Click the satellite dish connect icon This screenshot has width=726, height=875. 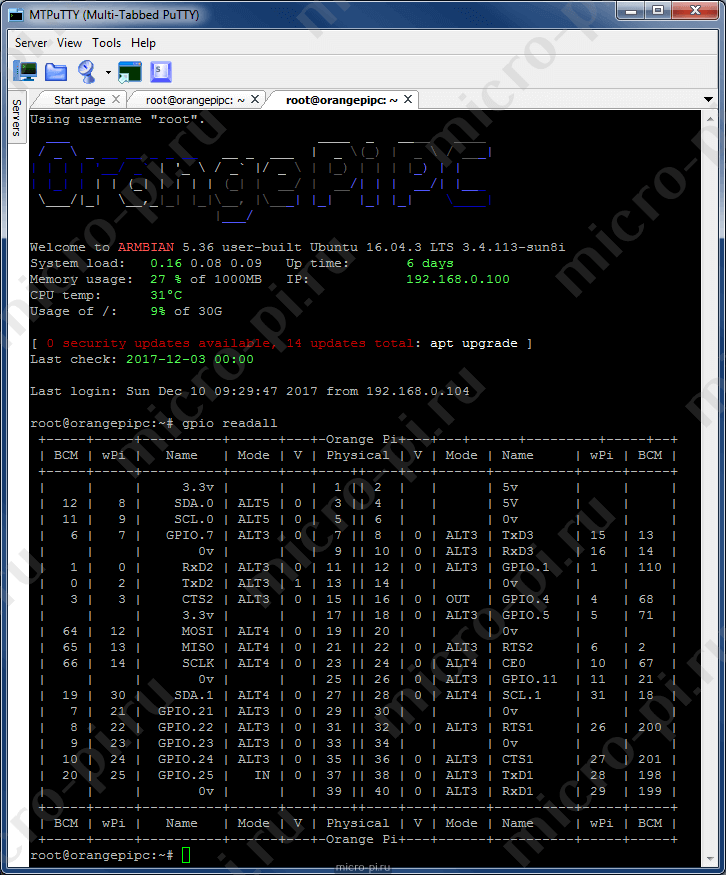click(x=86, y=71)
